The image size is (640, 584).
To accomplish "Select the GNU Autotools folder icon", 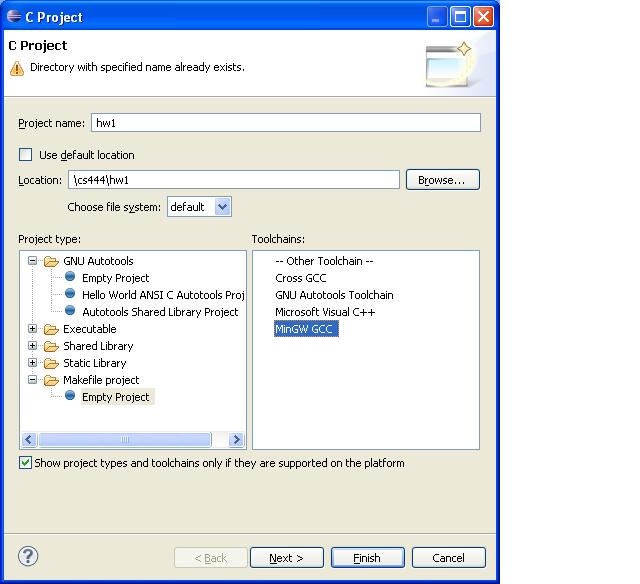I will coord(51,262).
